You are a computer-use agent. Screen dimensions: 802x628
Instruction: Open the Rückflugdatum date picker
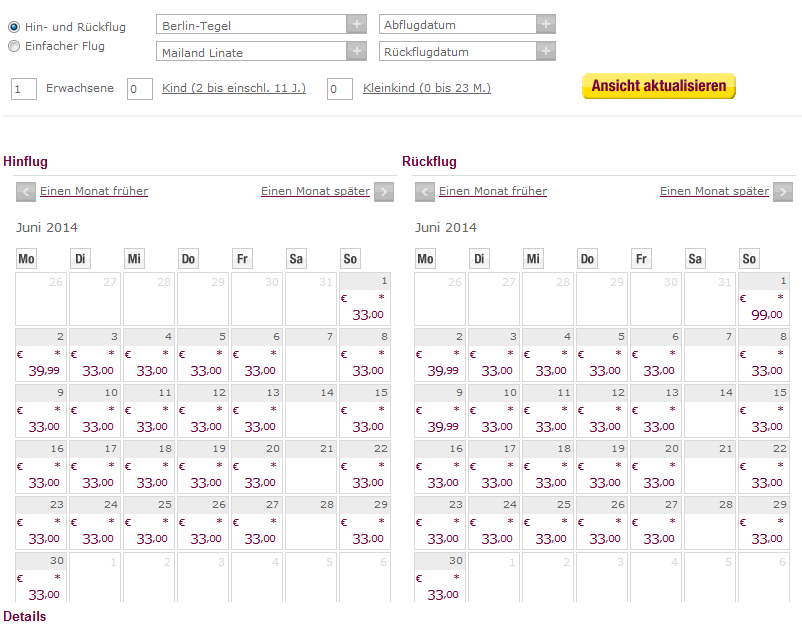tap(546, 51)
